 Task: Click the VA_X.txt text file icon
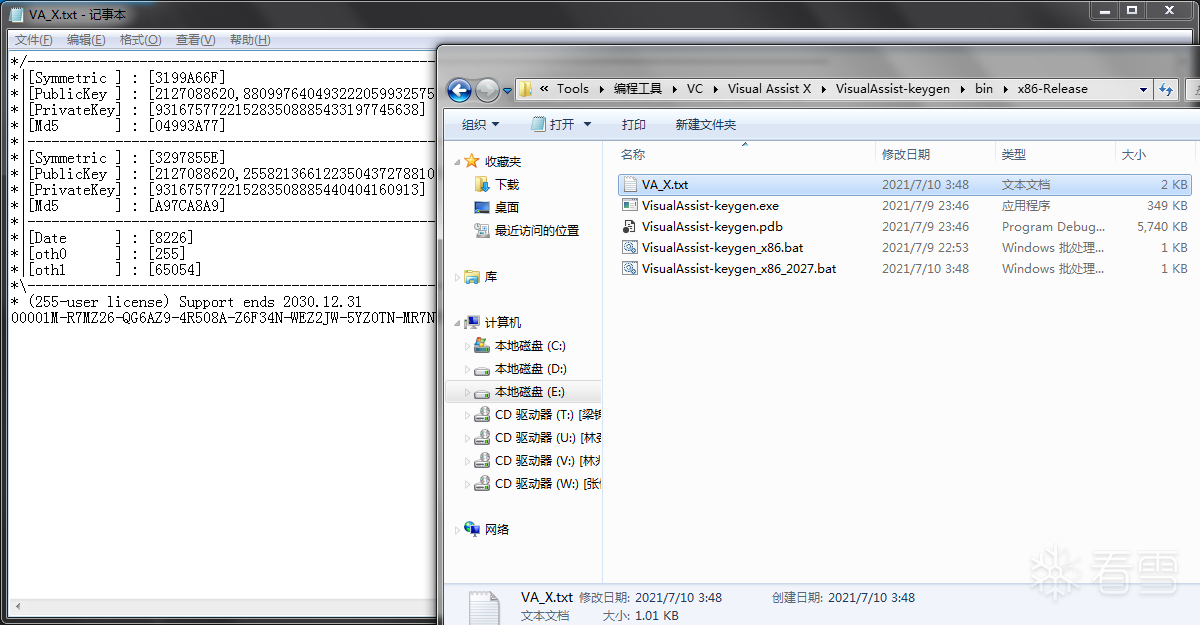tap(629, 185)
